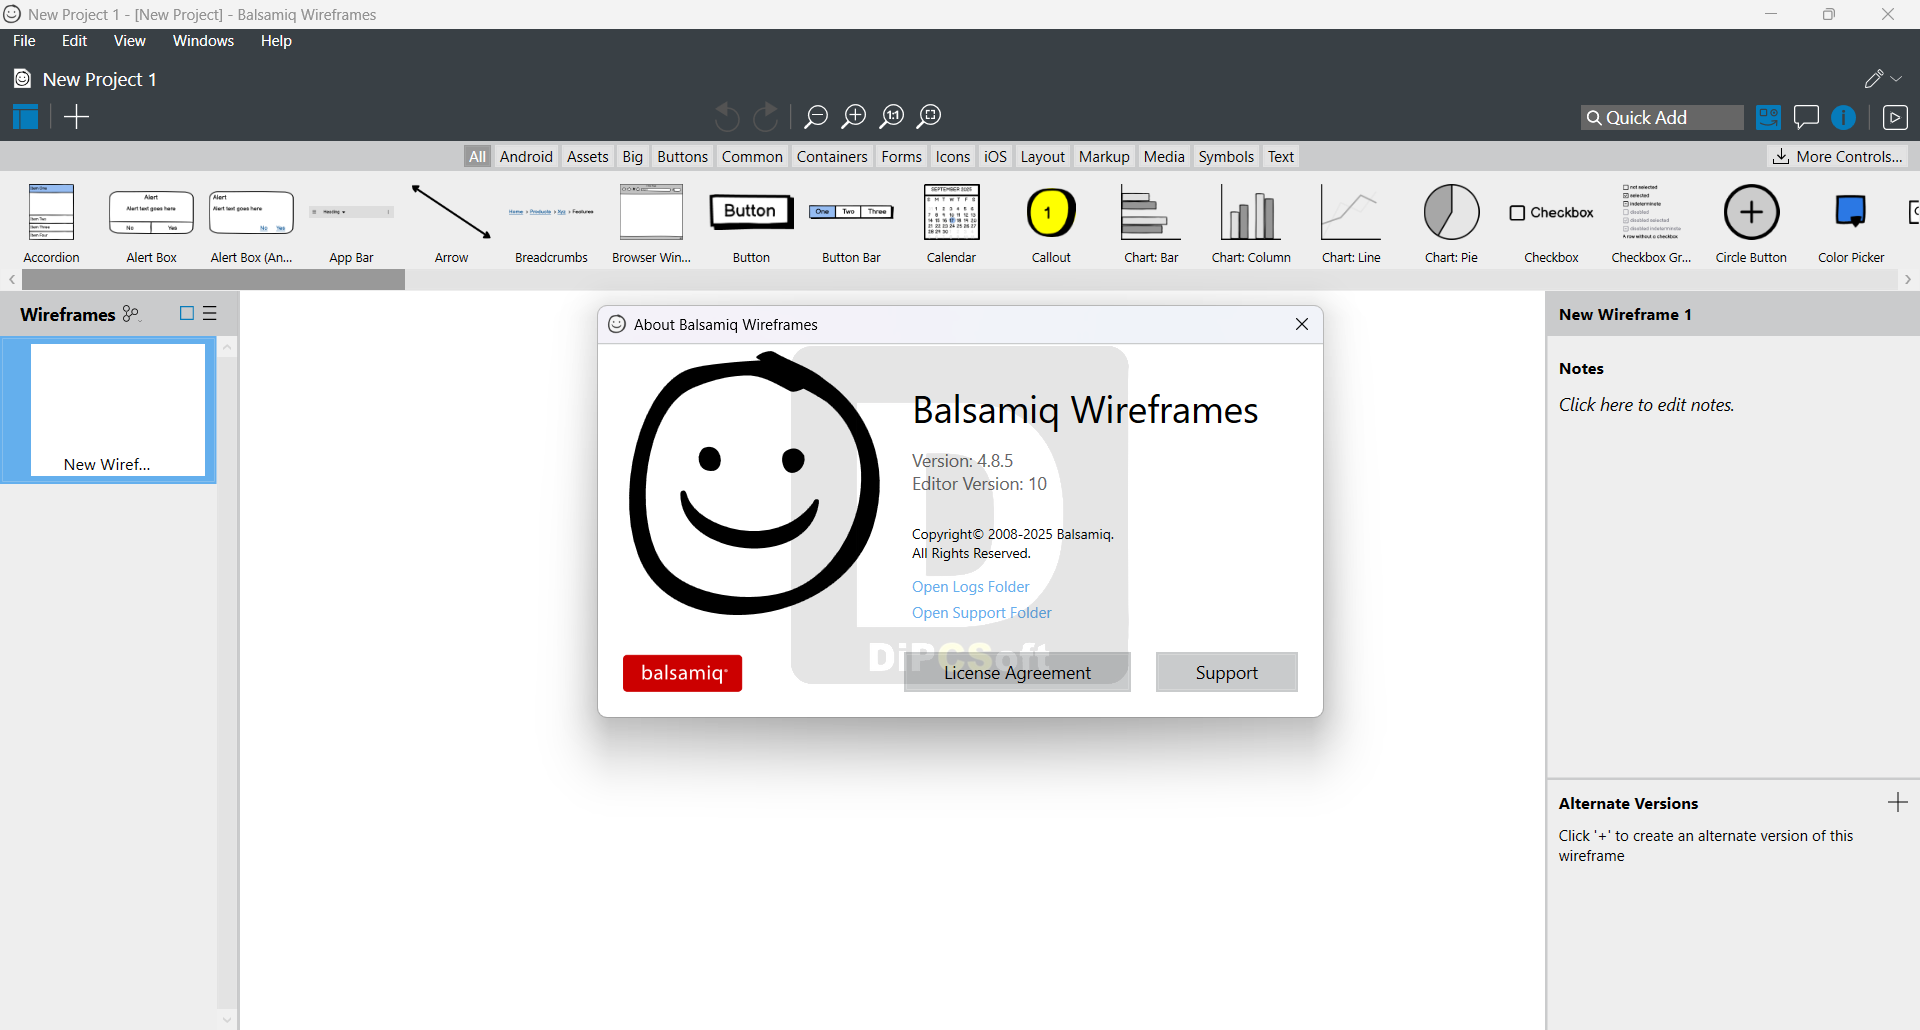Select the Arrow control

pyautogui.click(x=451, y=224)
